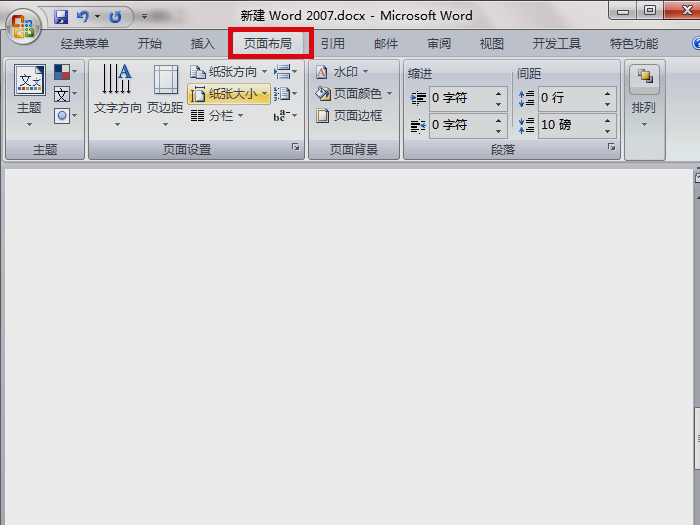
Task: Click the vertical scrollbar thumb
Action: 697,438
